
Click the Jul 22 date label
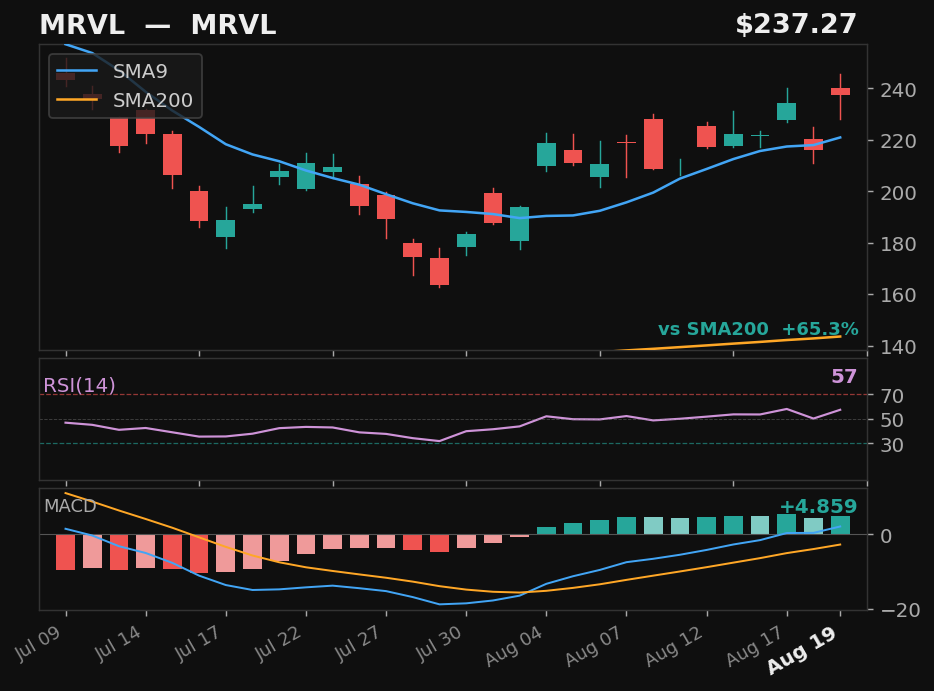[x=278, y=643]
